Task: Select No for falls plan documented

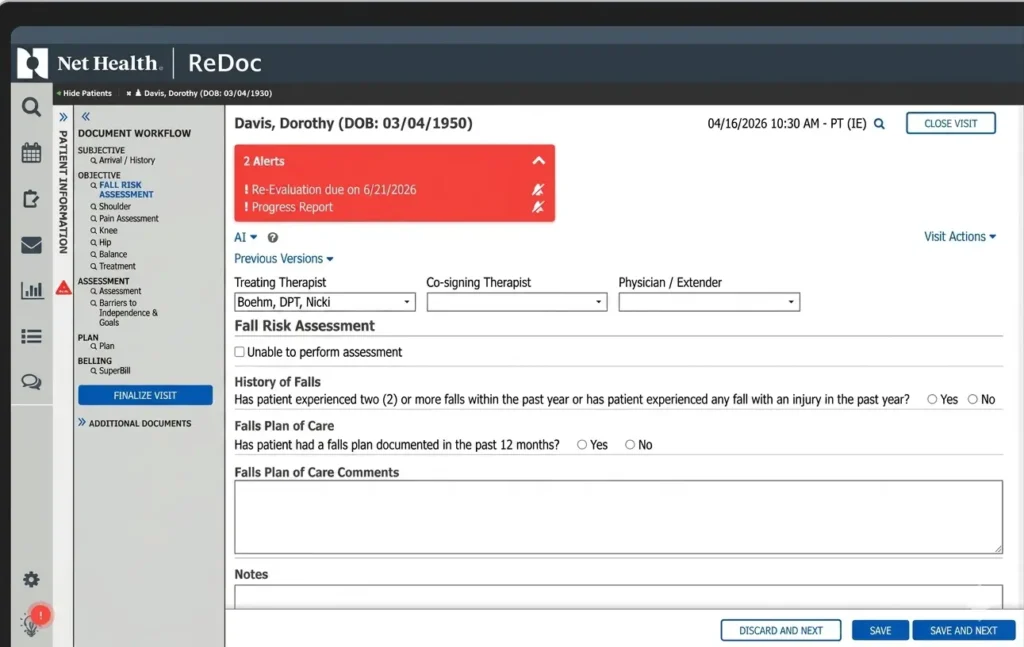Action: pyautogui.click(x=630, y=445)
